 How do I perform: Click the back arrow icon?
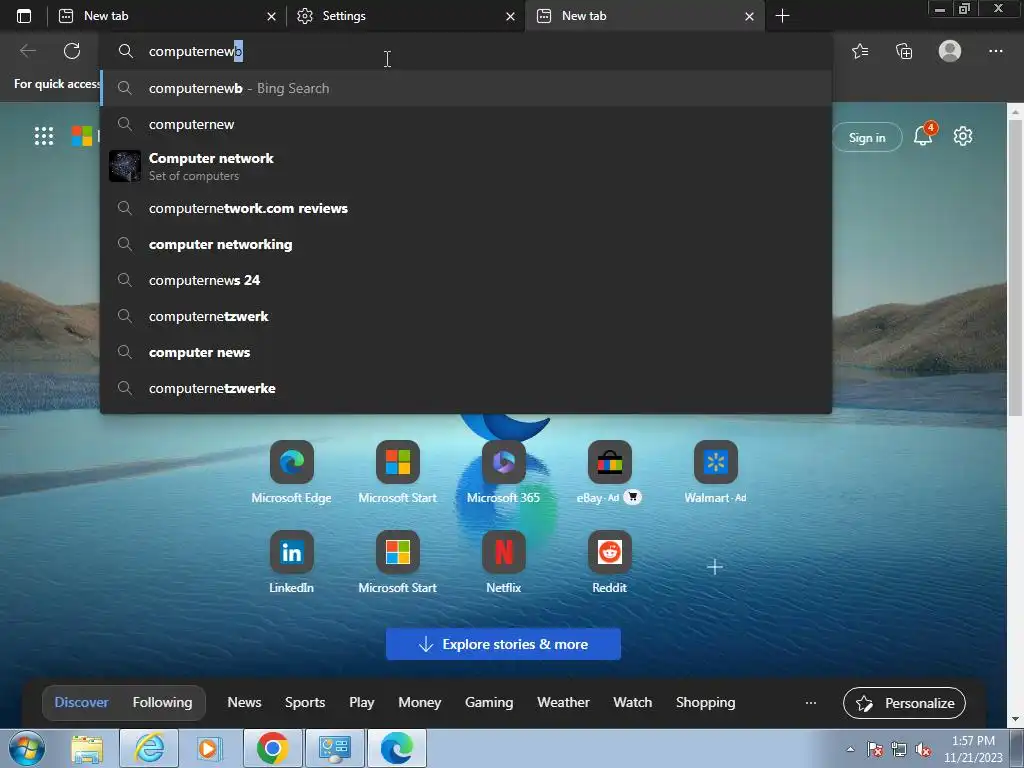click(27, 51)
